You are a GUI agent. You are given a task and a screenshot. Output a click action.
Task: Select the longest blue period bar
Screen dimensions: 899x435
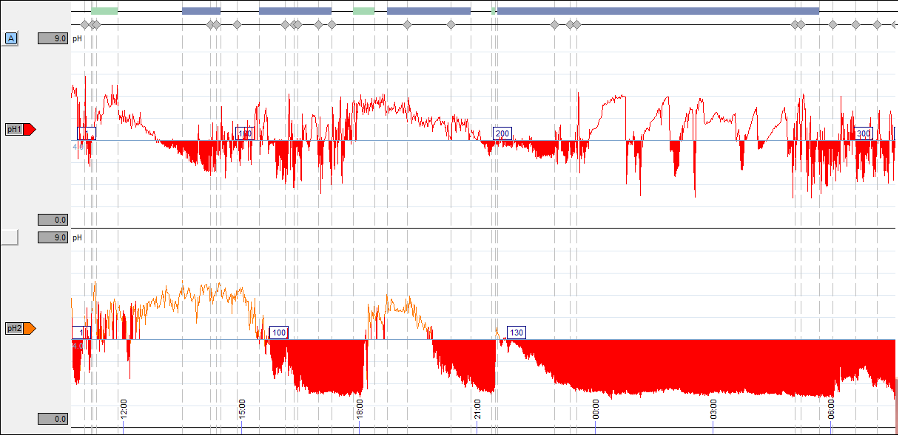click(x=657, y=10)
